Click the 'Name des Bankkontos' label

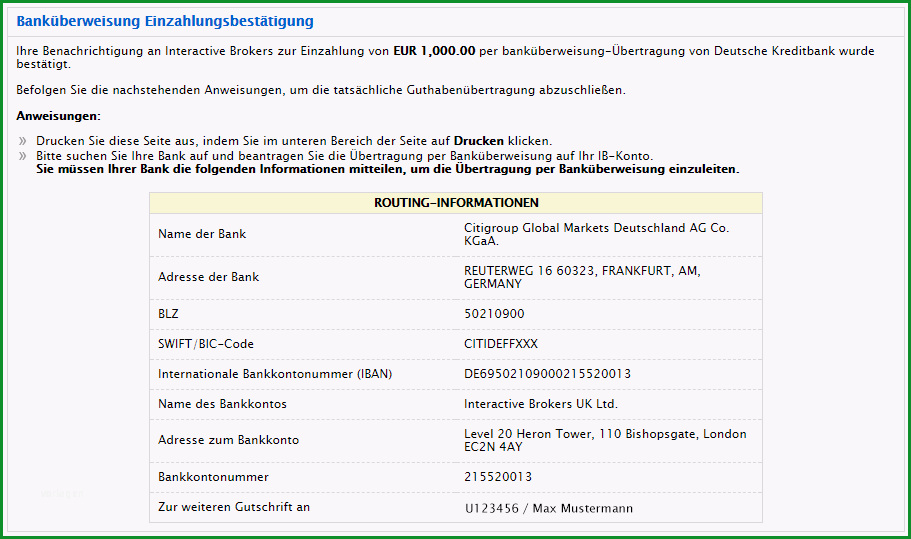(222, 404)
